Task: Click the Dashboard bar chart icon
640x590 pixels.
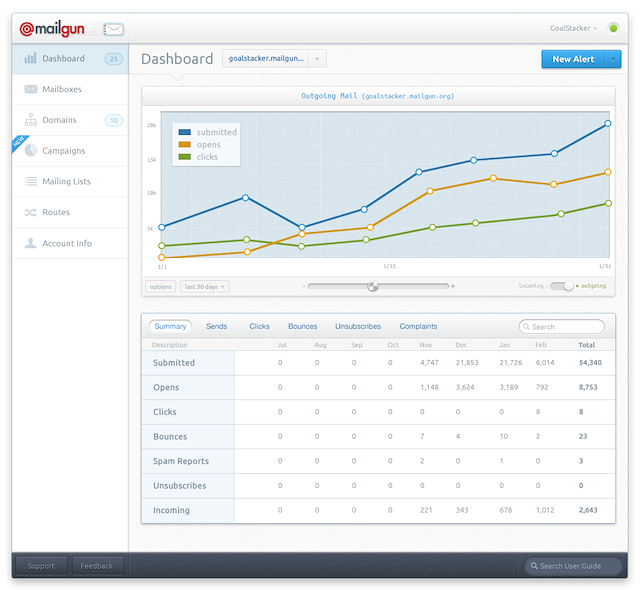Action: point(30,58)
